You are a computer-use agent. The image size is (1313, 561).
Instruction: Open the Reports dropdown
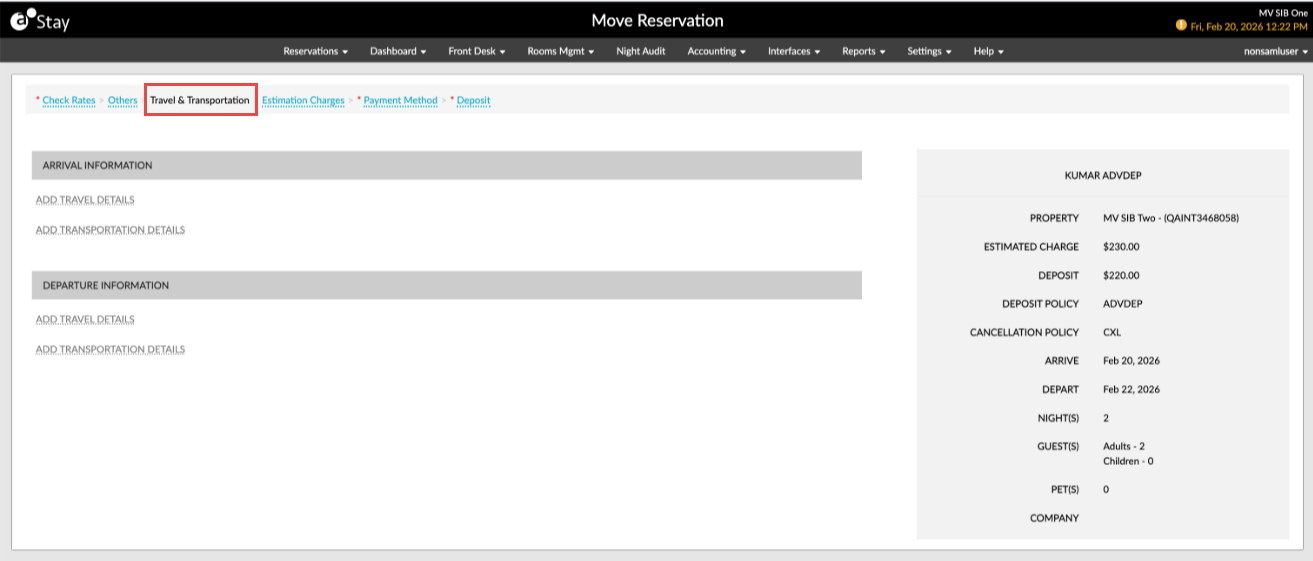click(x=864, y=51)
